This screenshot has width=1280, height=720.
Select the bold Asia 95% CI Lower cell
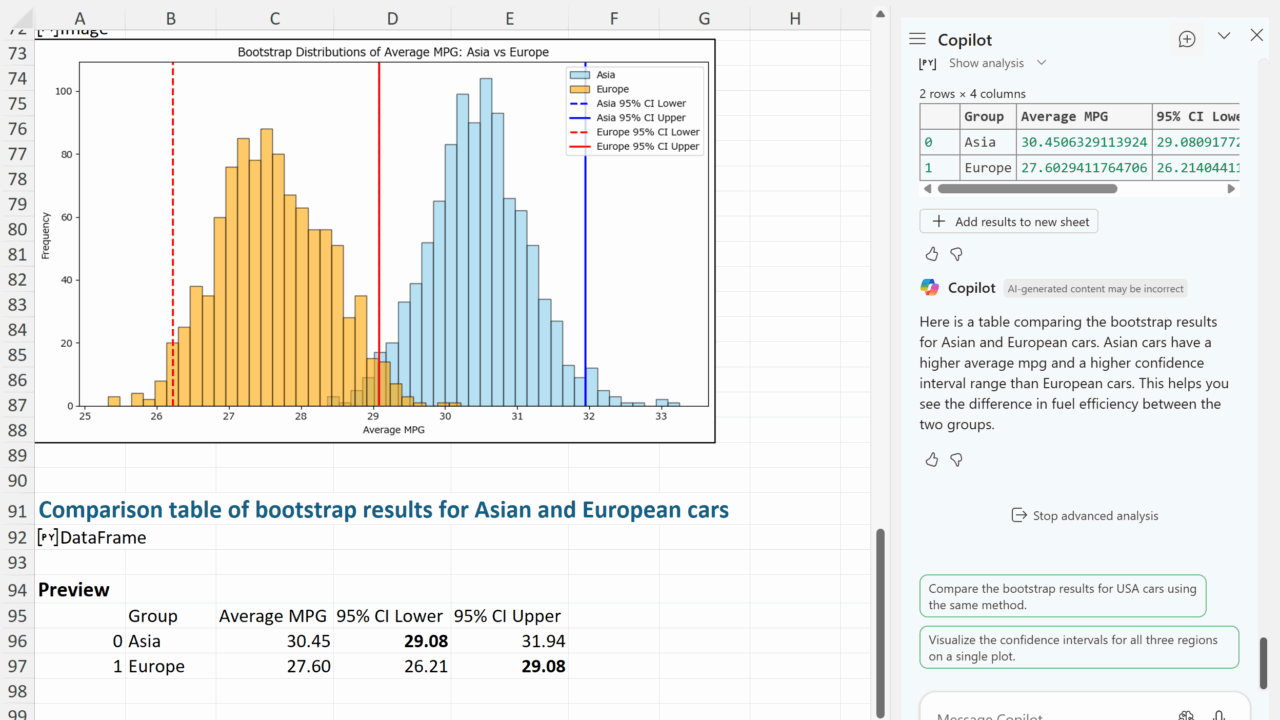(x=391, y=641)
